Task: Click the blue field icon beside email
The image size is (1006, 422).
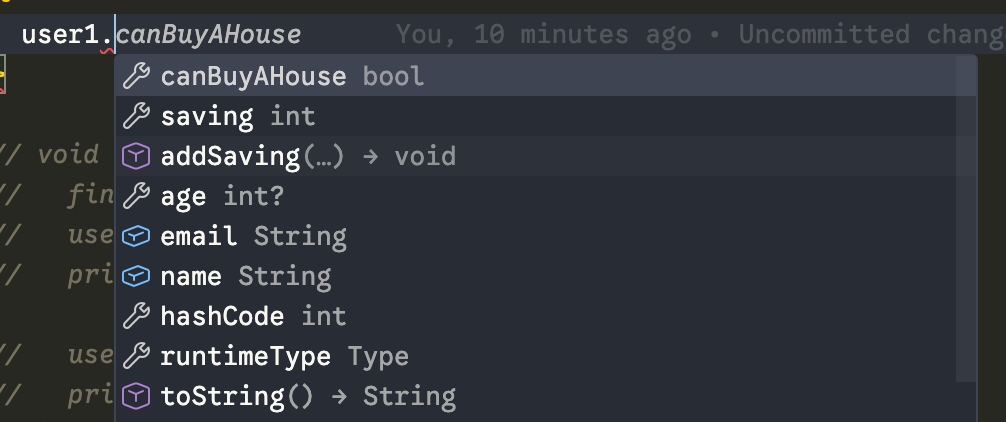Action: [x=135, y=236]
